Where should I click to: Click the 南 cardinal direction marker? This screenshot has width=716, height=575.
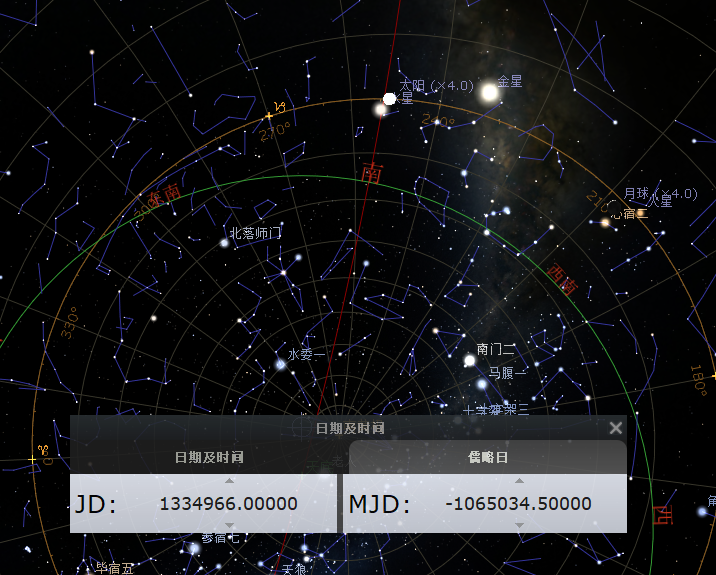pos(371,173)
